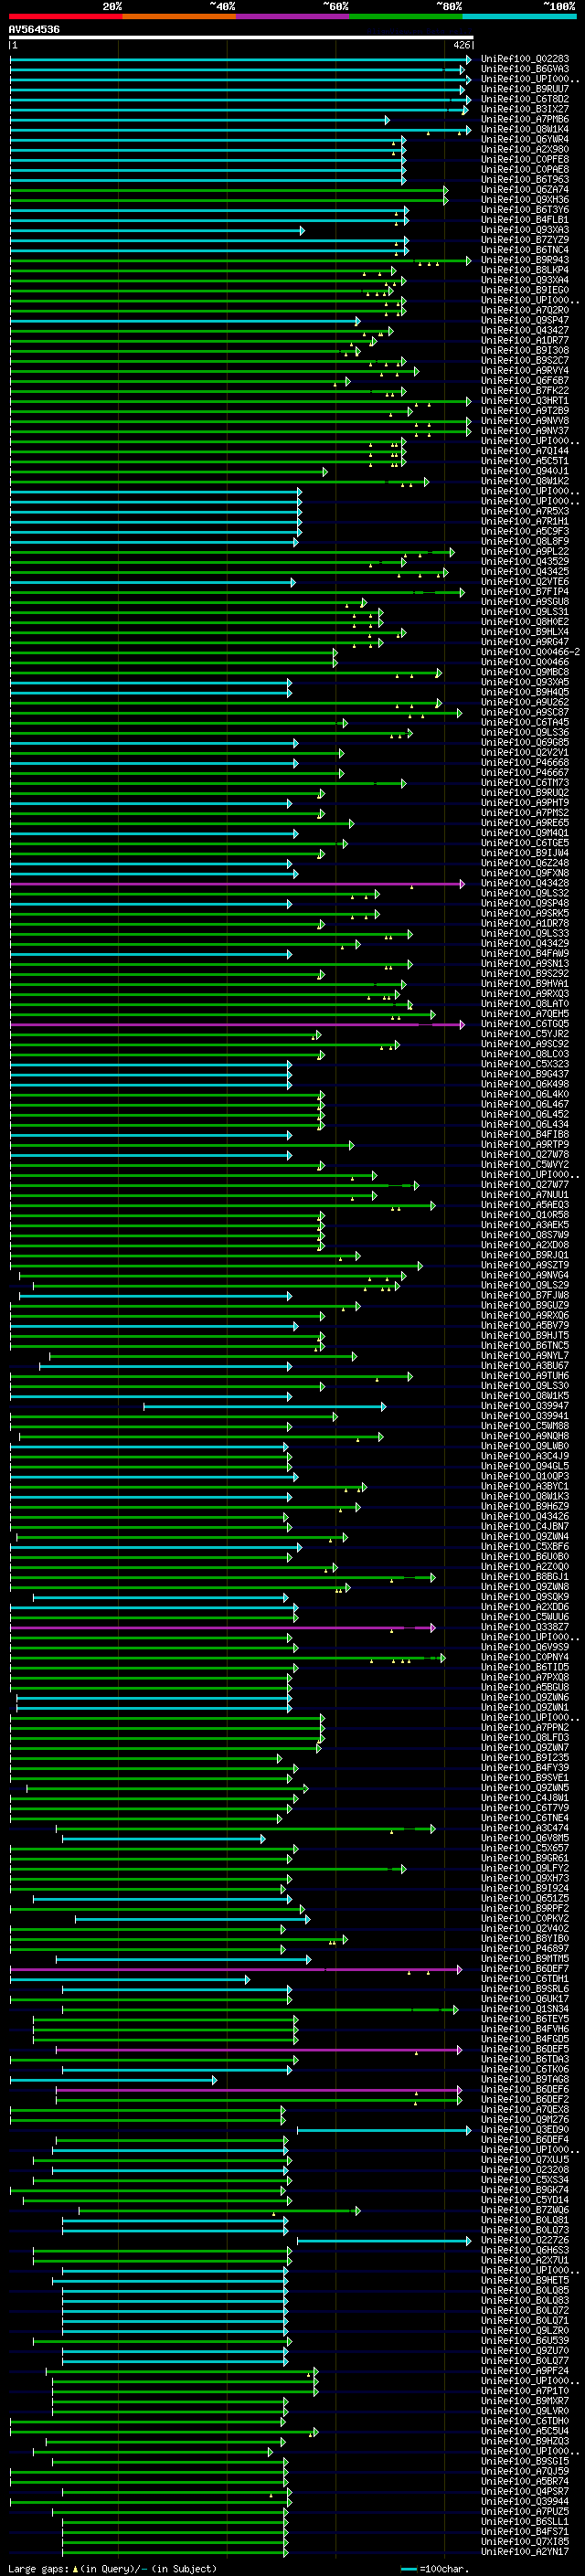The image size is (585, 2576).
Task: Select hit label UniRef100_P46668
Action: point(525,762)
